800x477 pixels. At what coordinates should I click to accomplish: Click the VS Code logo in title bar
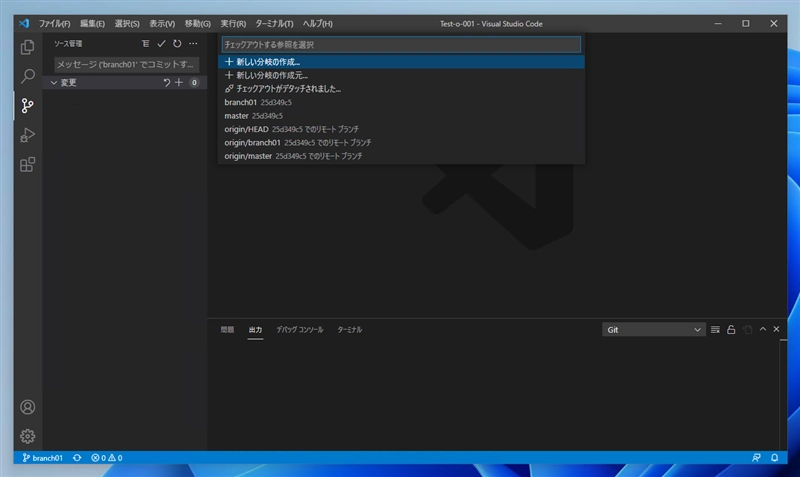point(24,23)
